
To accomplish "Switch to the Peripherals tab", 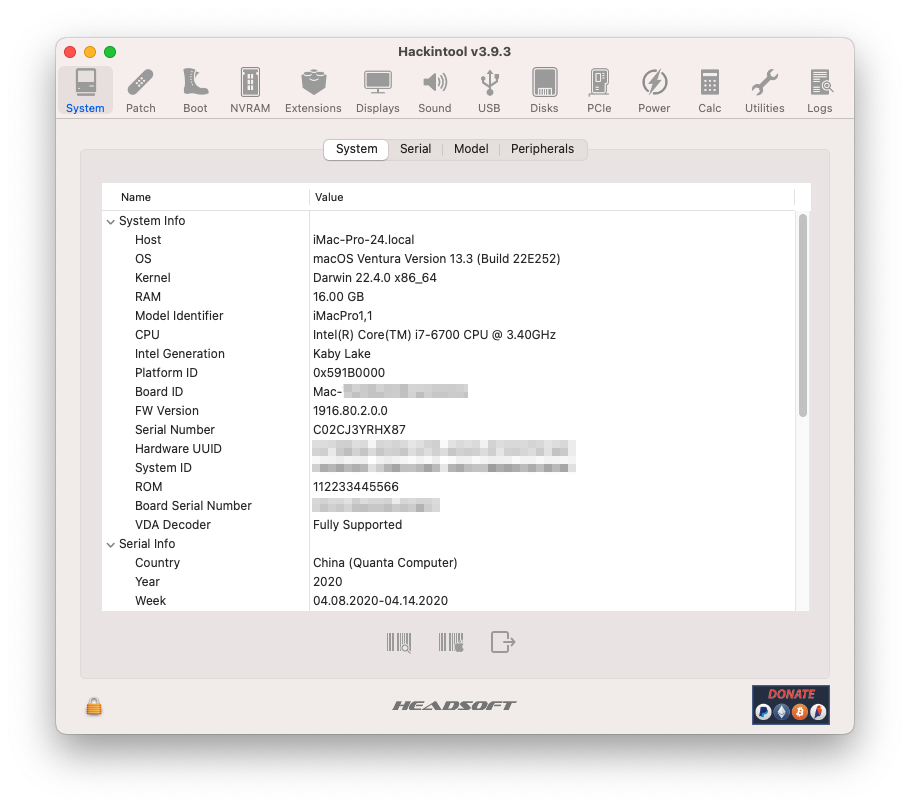I will click(x=542, y=149).
